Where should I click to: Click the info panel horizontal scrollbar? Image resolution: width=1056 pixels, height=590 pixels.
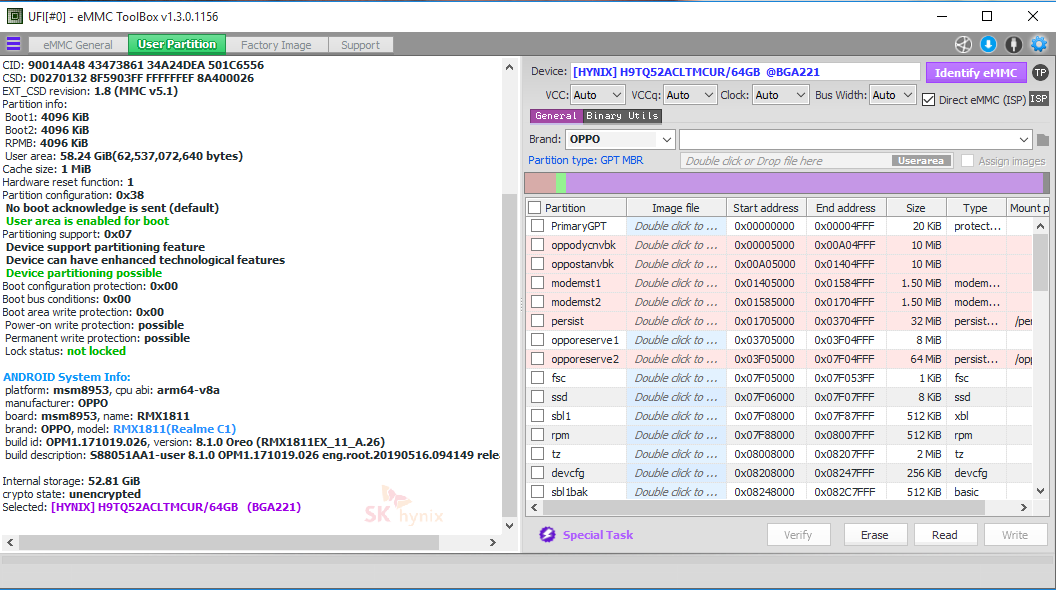[x=229, y=542]
